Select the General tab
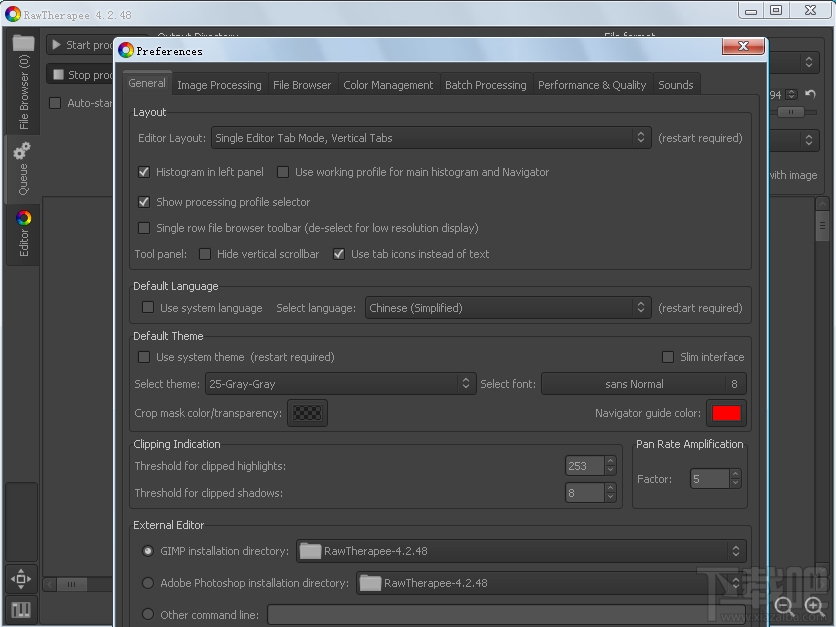The image size is (836, 627). [x=147, y=83]
